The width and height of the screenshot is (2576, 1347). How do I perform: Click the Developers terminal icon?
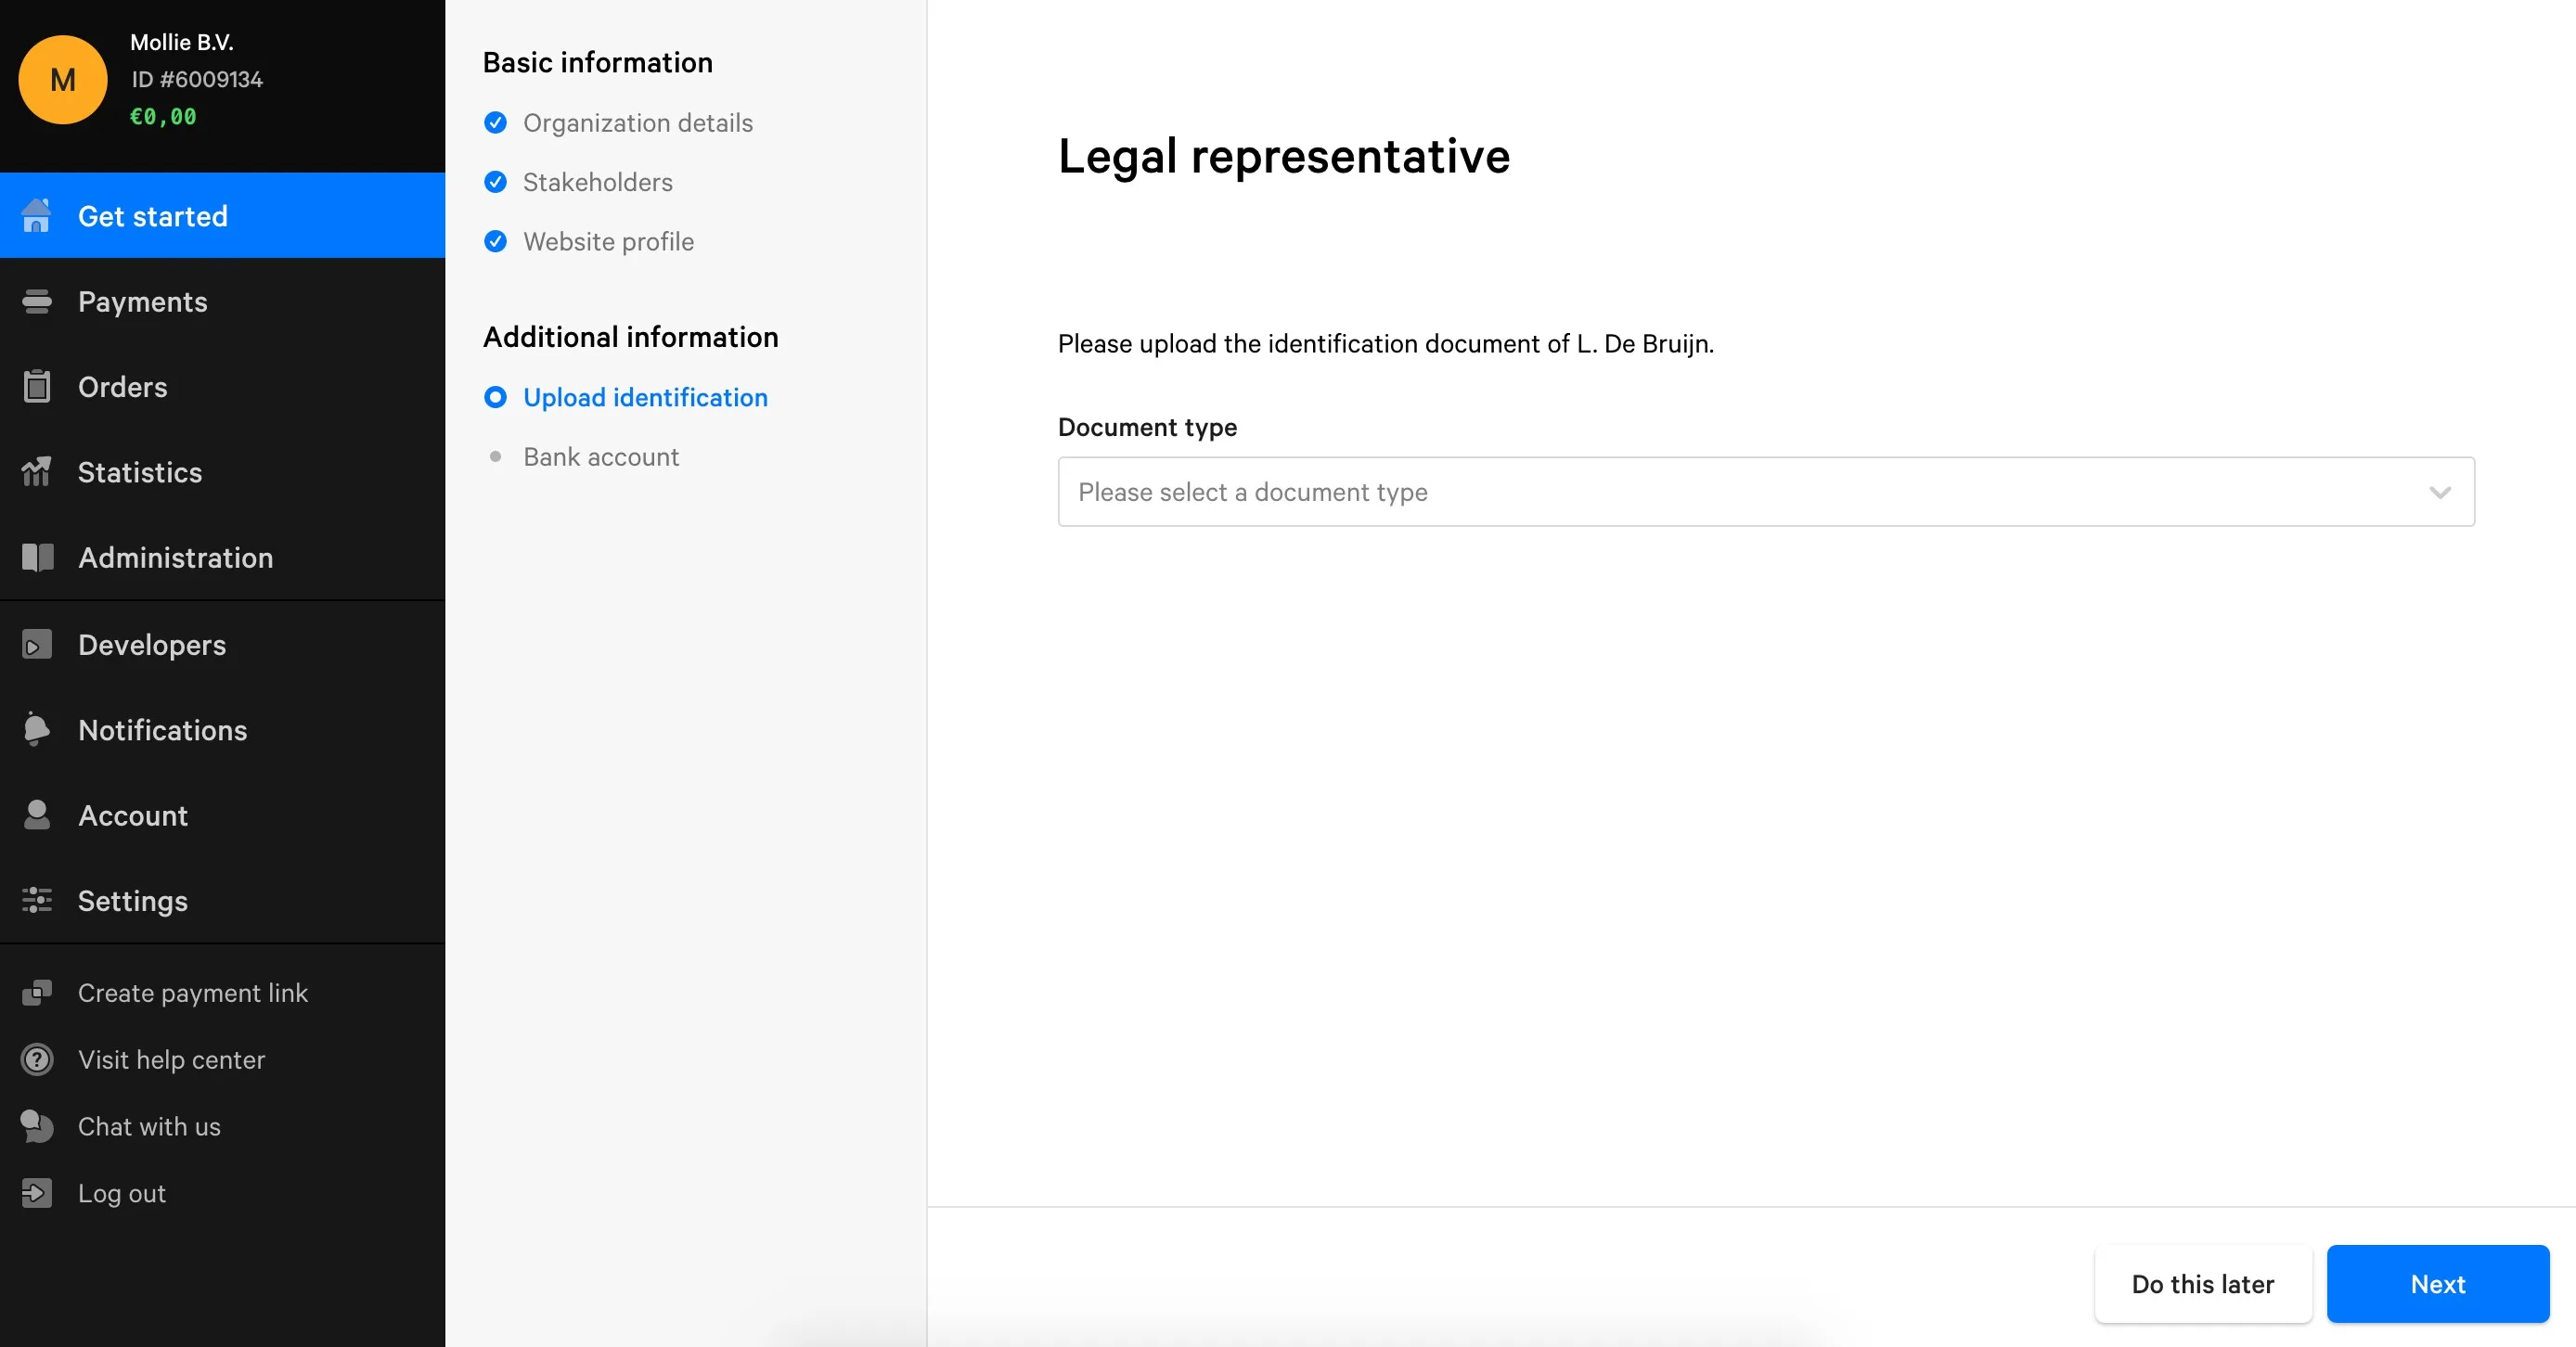(37, 645)
